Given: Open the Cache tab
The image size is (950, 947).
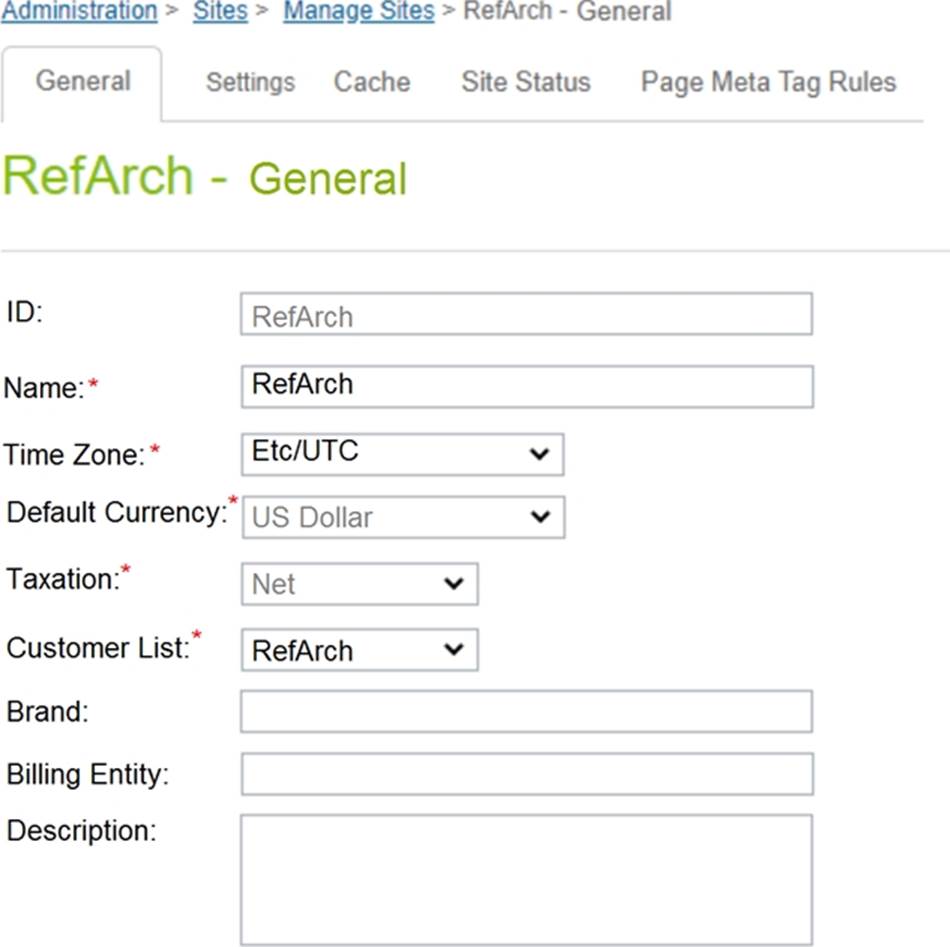Looking at the screenshot, I should click(x=372, y=82).
